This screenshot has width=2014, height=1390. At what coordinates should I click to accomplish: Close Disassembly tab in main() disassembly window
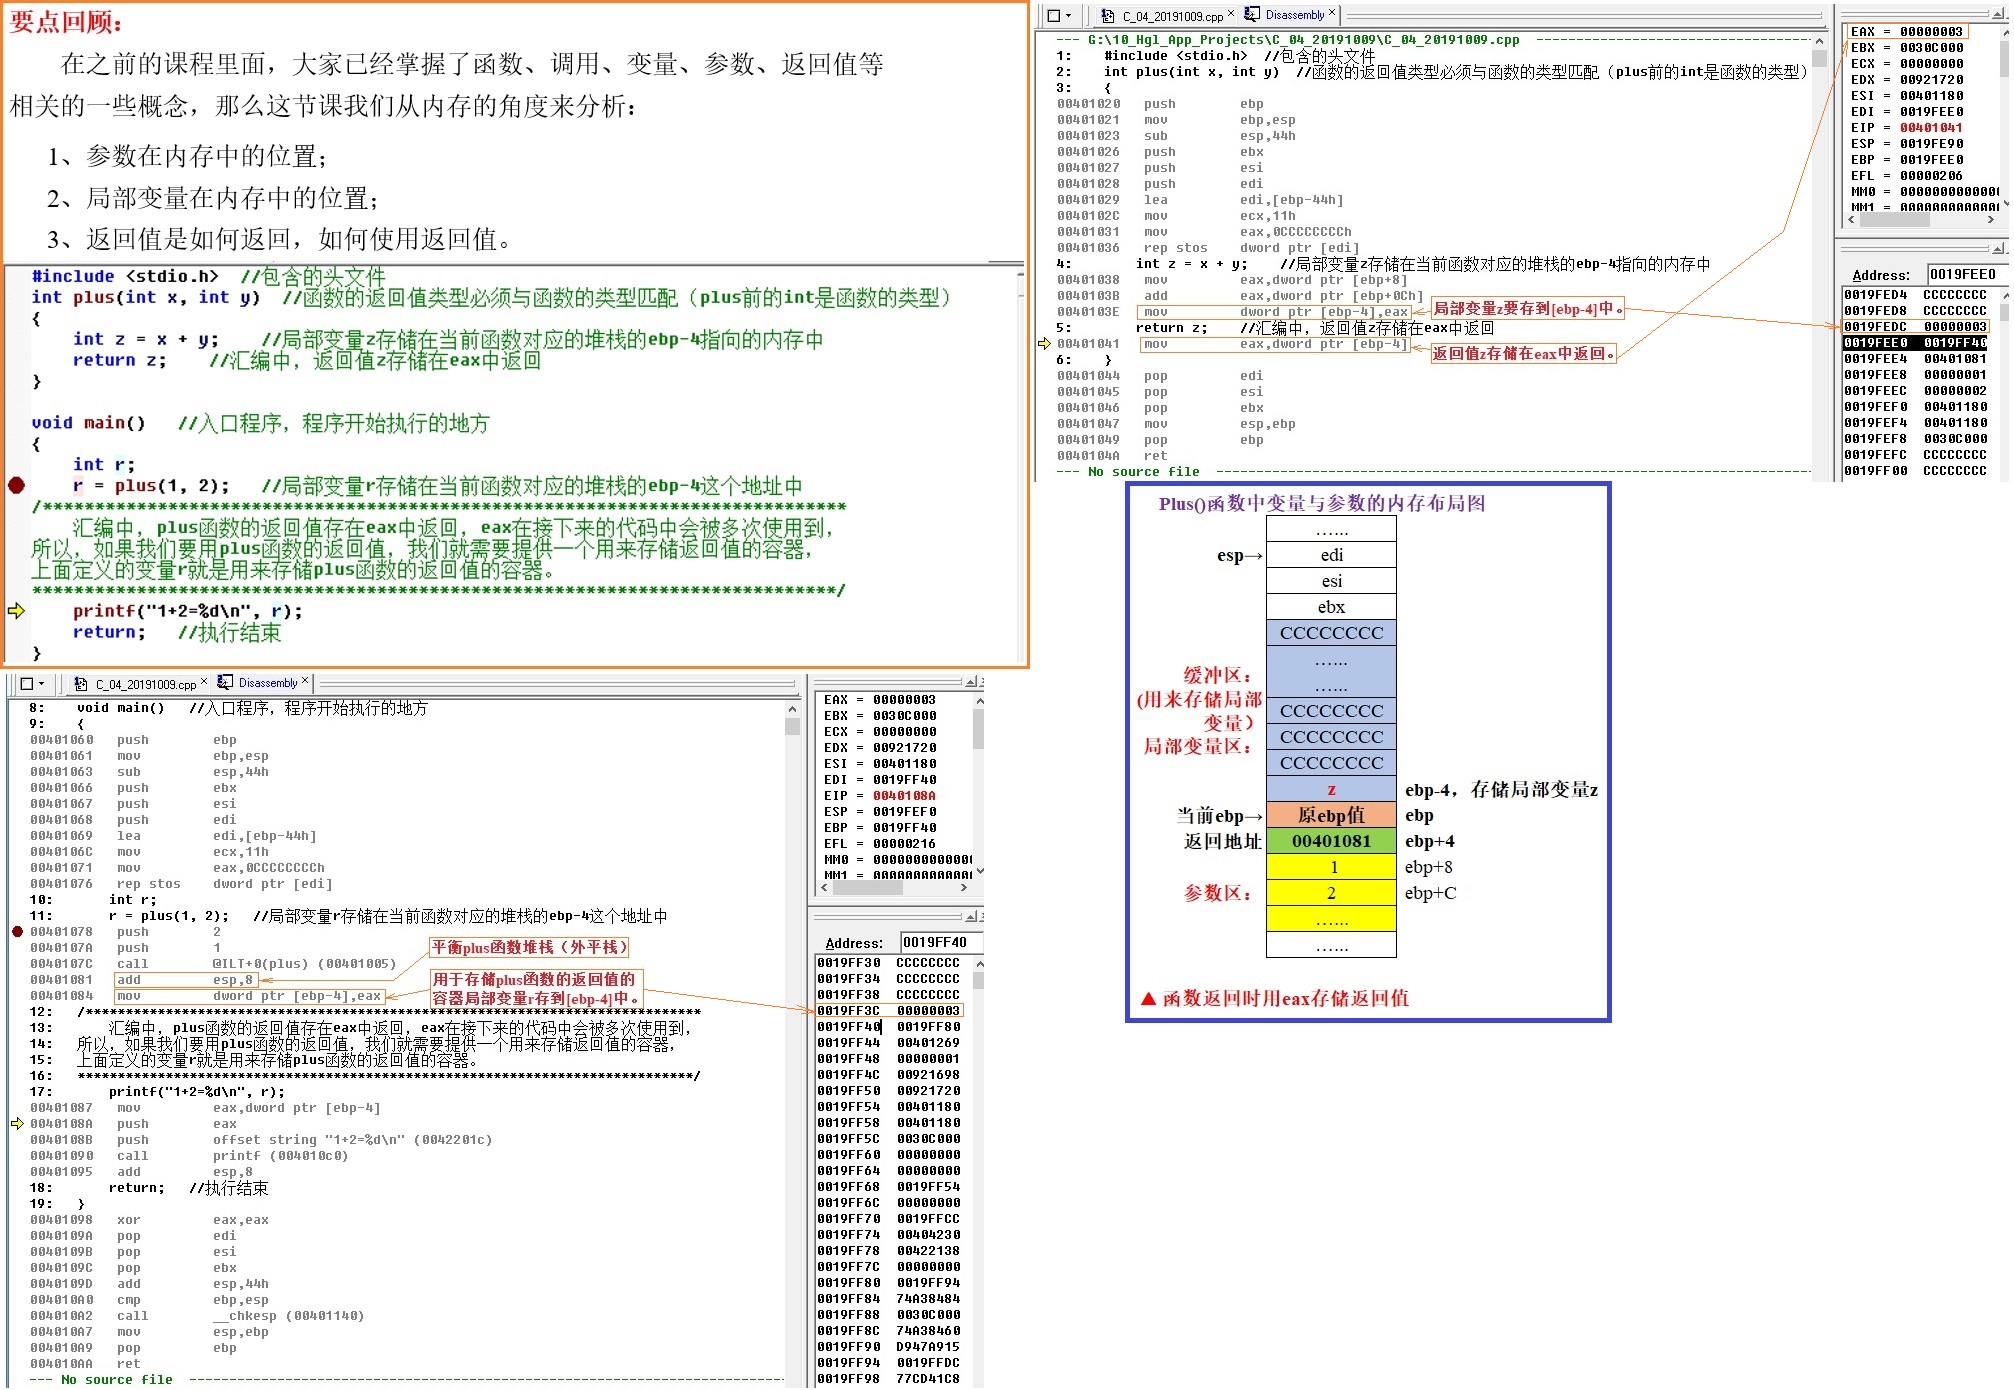click(x=305, y=680)
